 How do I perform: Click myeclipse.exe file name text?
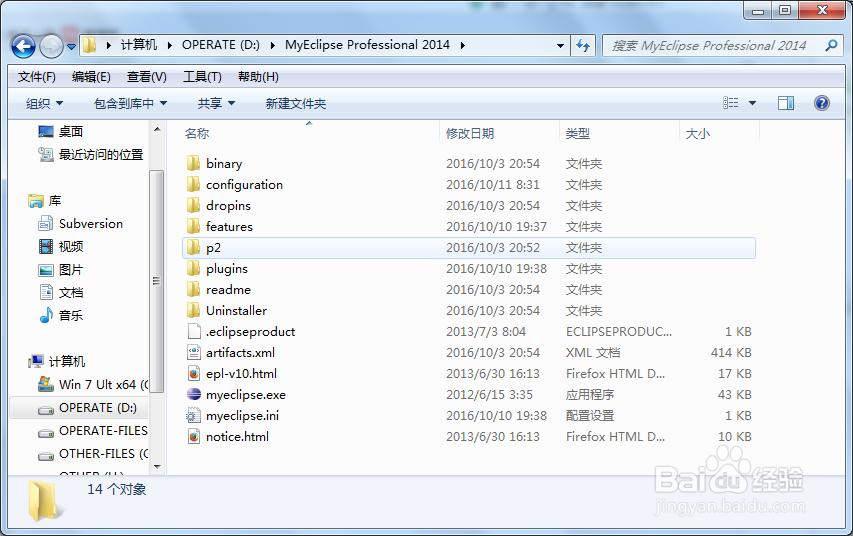tap(246, 395)
